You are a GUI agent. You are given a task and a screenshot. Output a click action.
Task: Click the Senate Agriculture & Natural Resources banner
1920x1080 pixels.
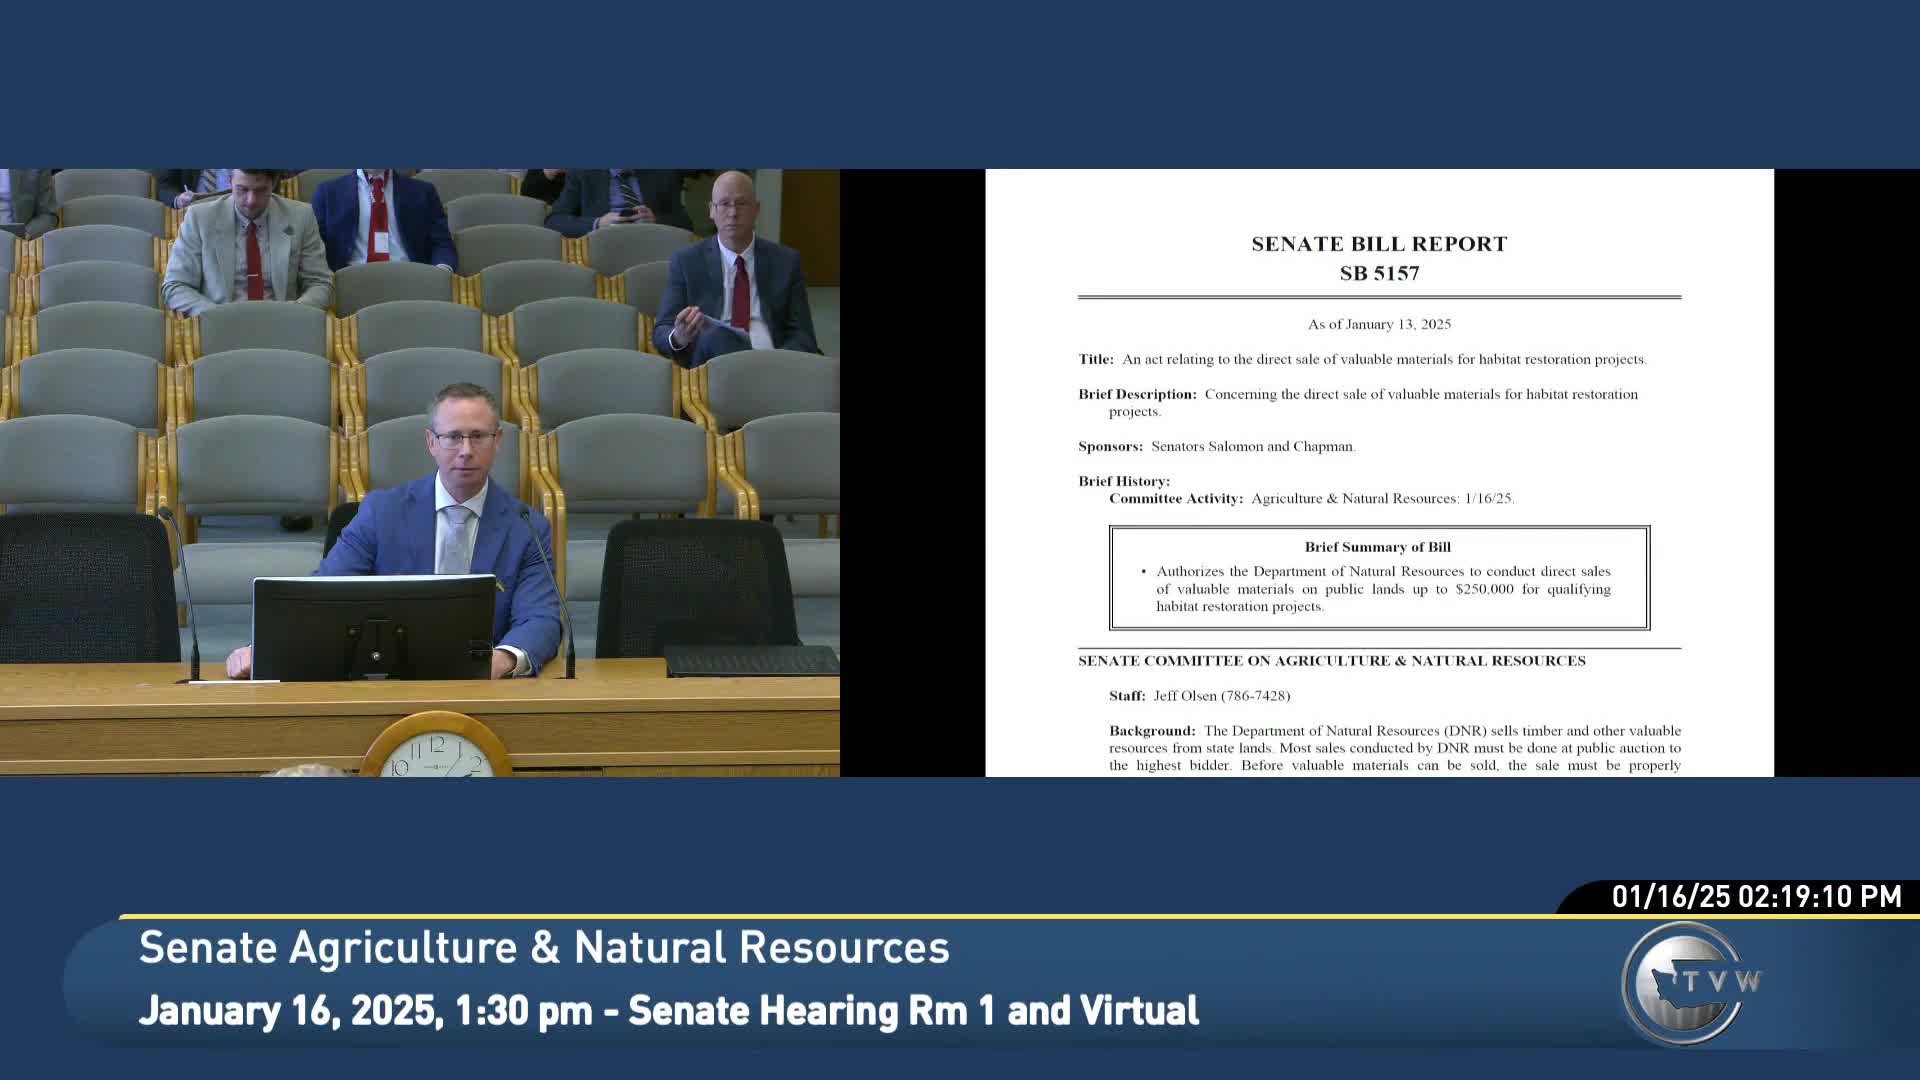point(544,947)
